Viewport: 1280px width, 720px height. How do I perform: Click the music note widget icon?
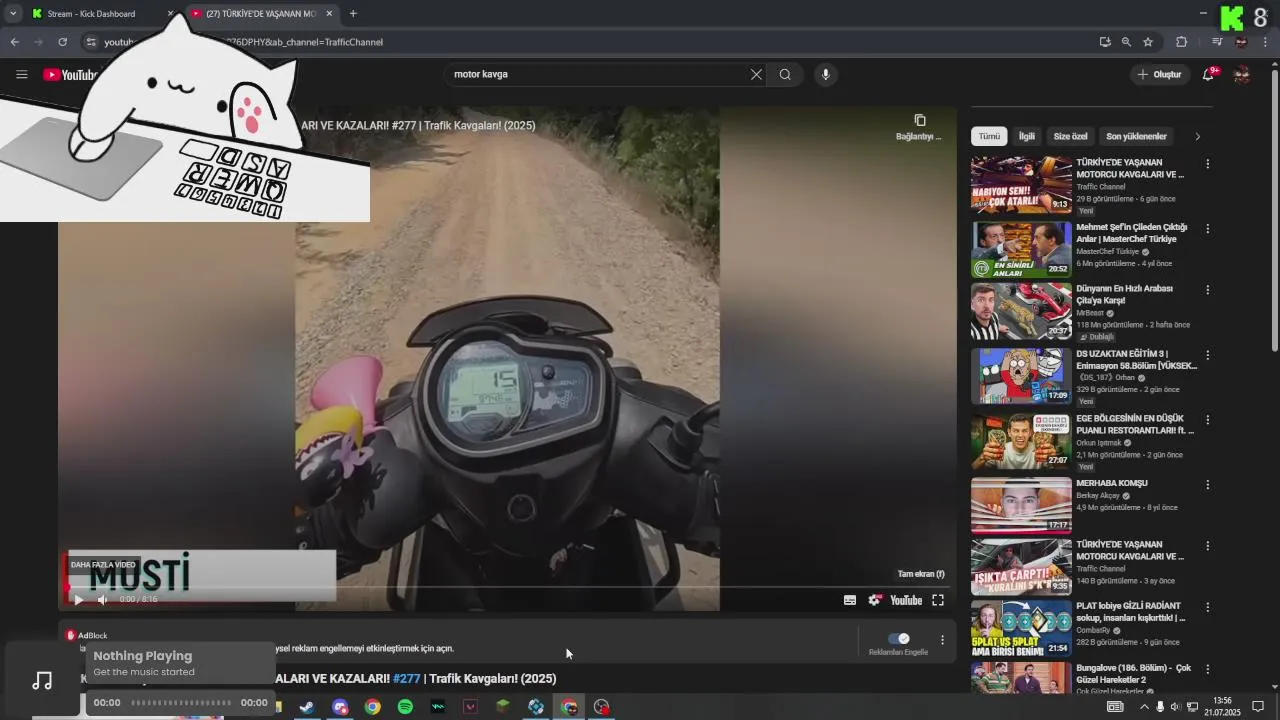42,681
